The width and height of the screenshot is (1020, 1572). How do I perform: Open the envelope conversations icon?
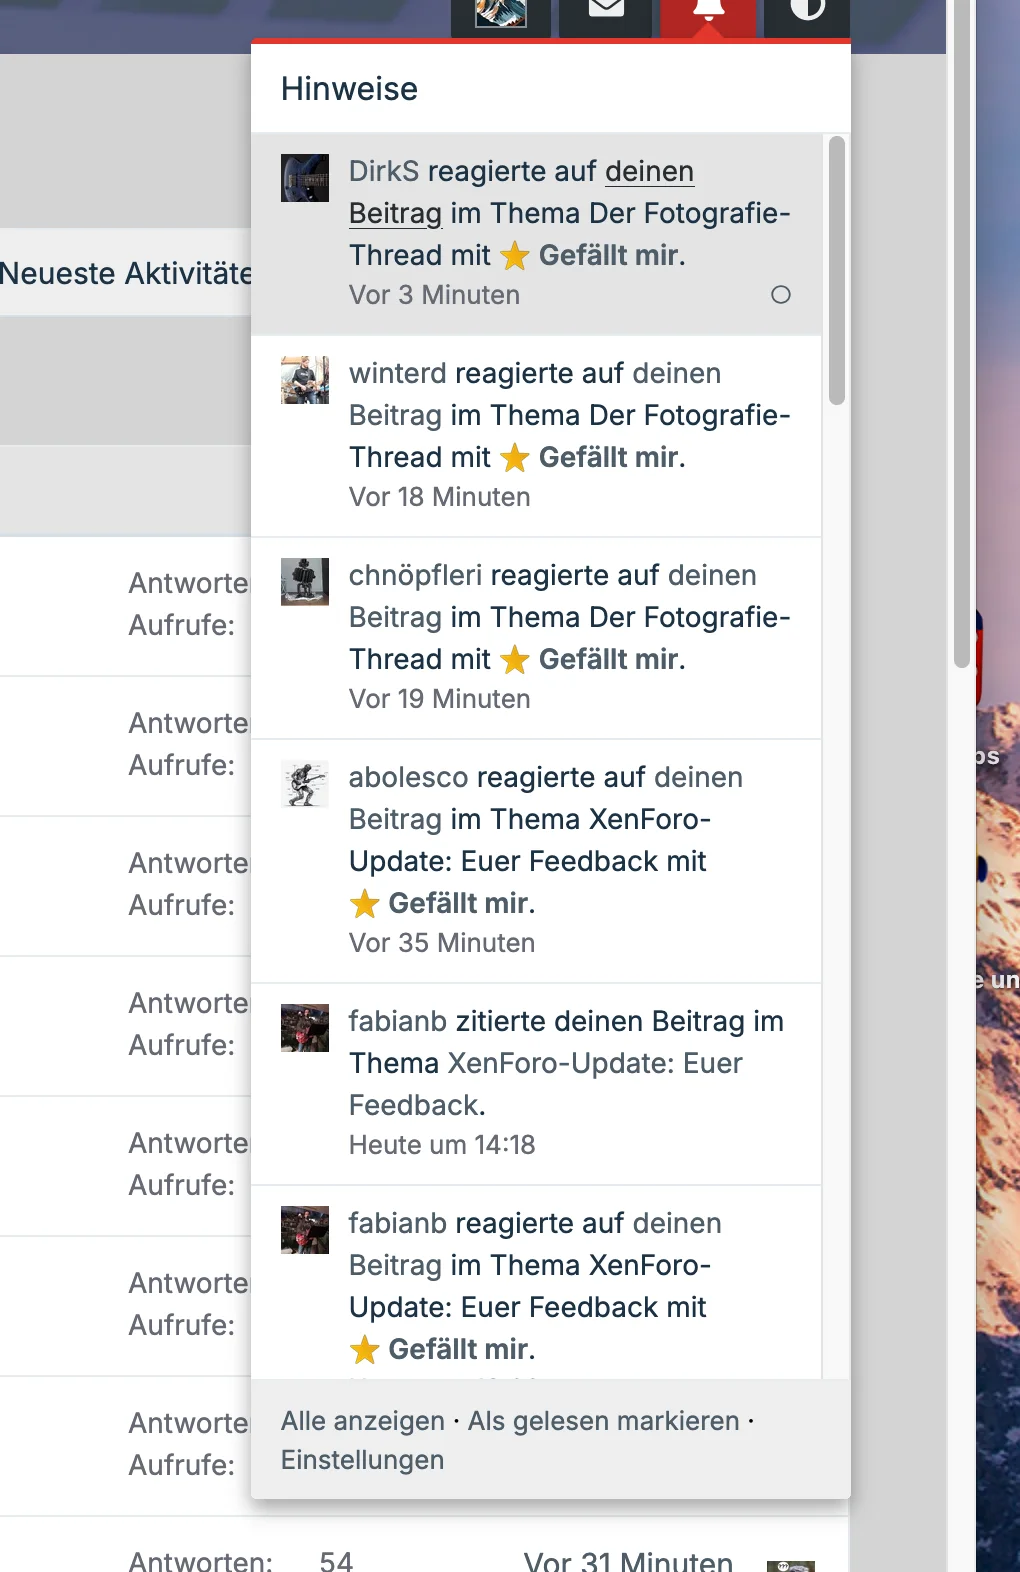[606, 14]
